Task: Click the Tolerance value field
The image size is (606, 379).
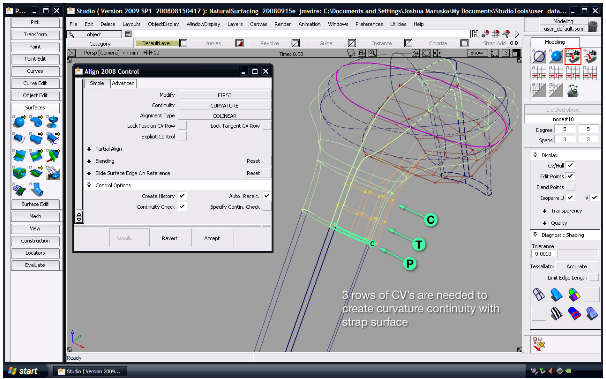Action: [x=543, y=254]
